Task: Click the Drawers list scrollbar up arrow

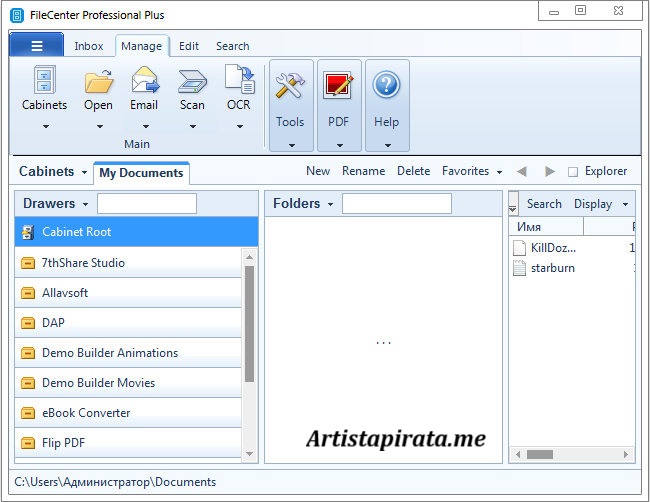Action: (x=249, y=257)
